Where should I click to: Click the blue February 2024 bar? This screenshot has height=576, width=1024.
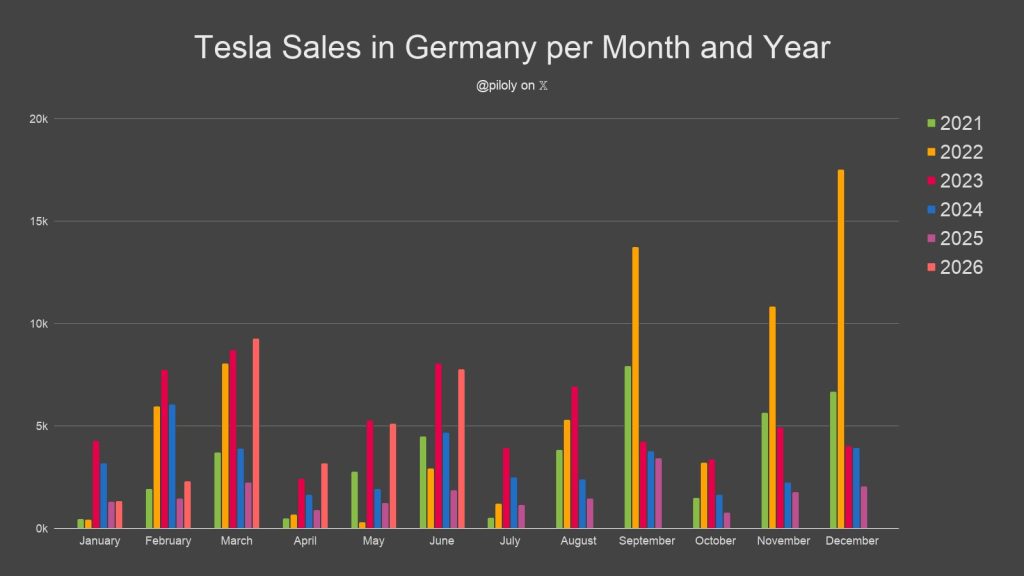point(172,466)
